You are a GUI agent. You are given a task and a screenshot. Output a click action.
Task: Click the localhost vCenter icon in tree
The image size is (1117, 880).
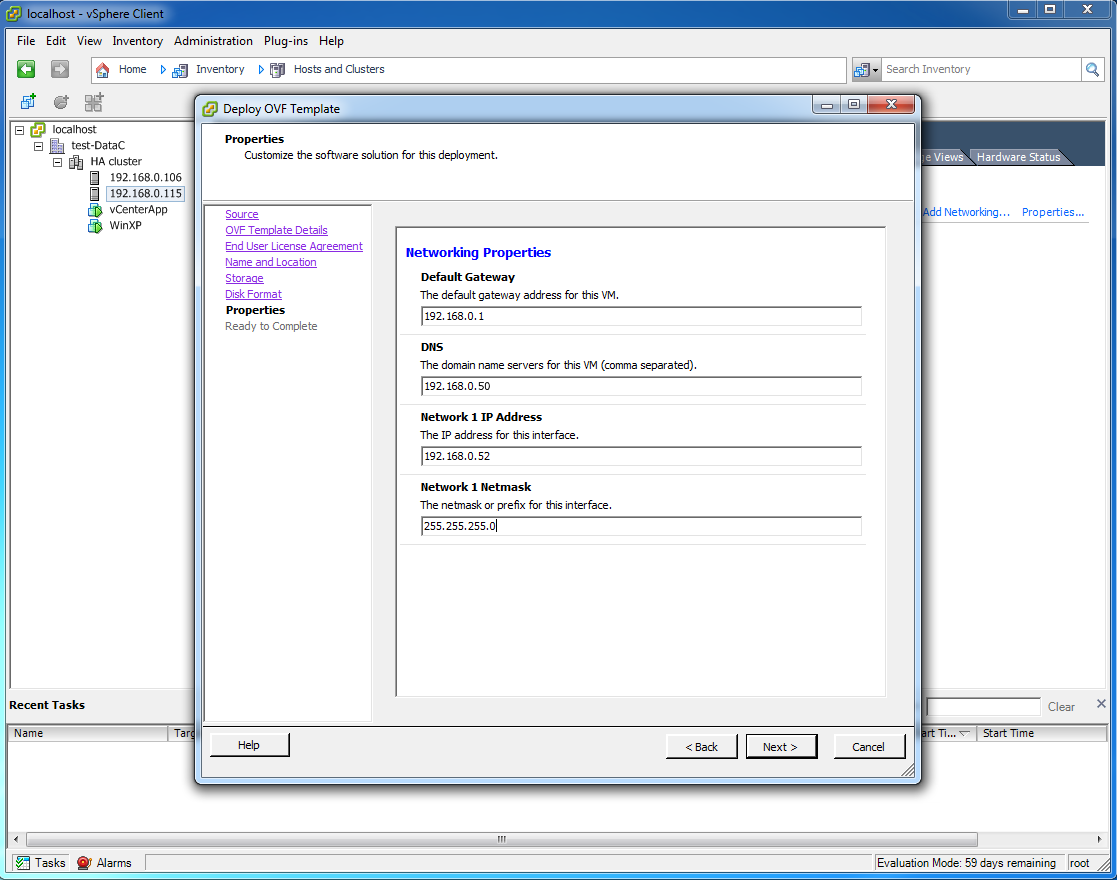click(x=38, y=130)
